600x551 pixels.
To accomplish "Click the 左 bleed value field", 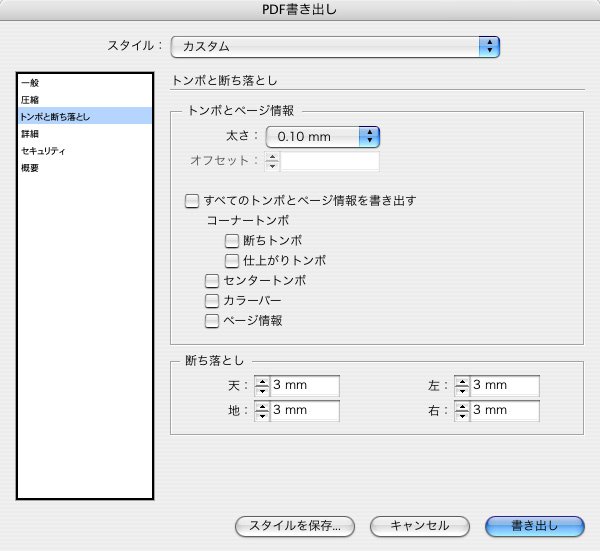I will [505, 385].
